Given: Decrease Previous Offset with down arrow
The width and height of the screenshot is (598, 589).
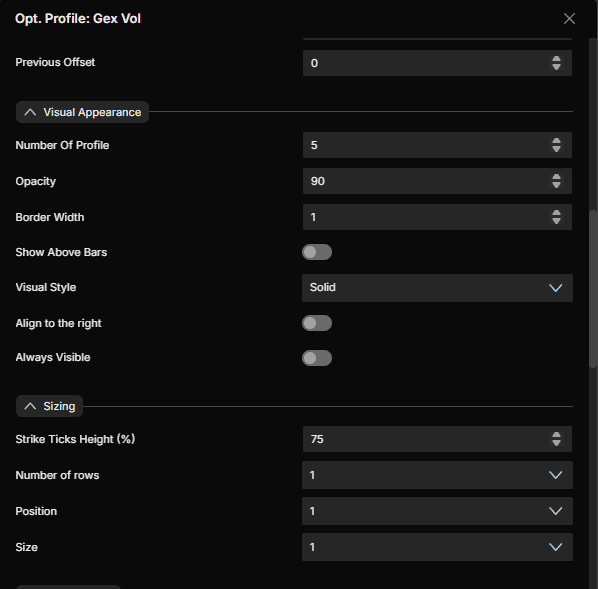Looking at the screenshot, I should [556, 67].
